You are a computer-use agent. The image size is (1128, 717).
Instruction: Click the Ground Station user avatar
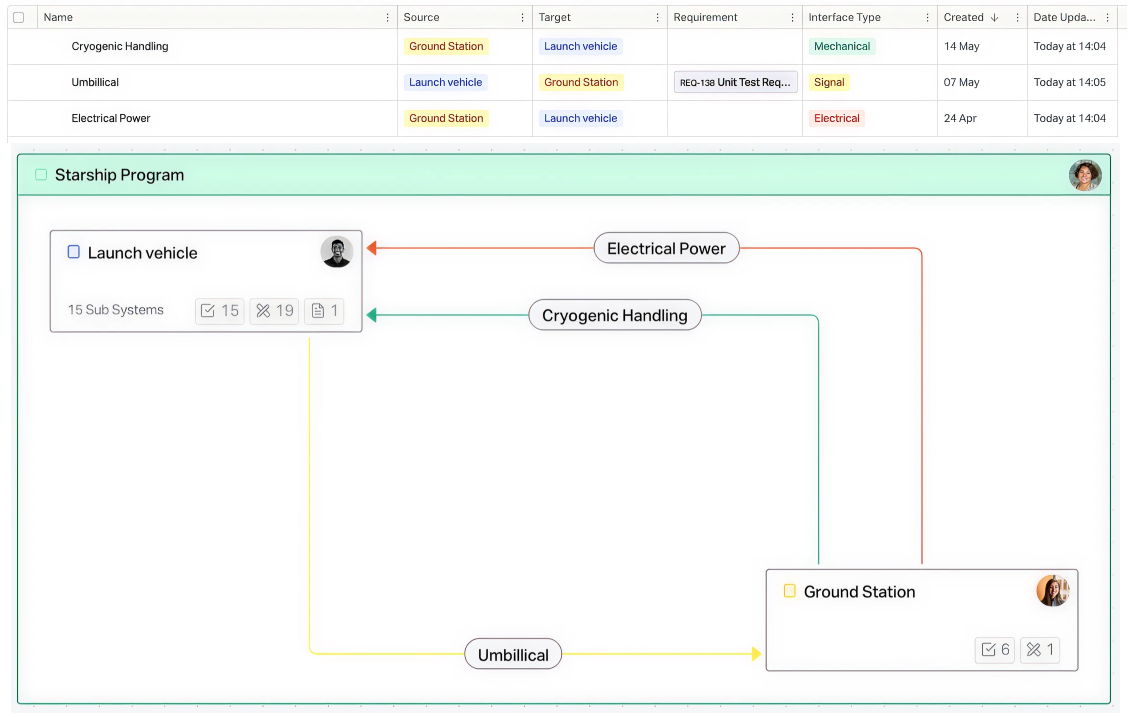pyautogui.click(x=1053, y=591)
